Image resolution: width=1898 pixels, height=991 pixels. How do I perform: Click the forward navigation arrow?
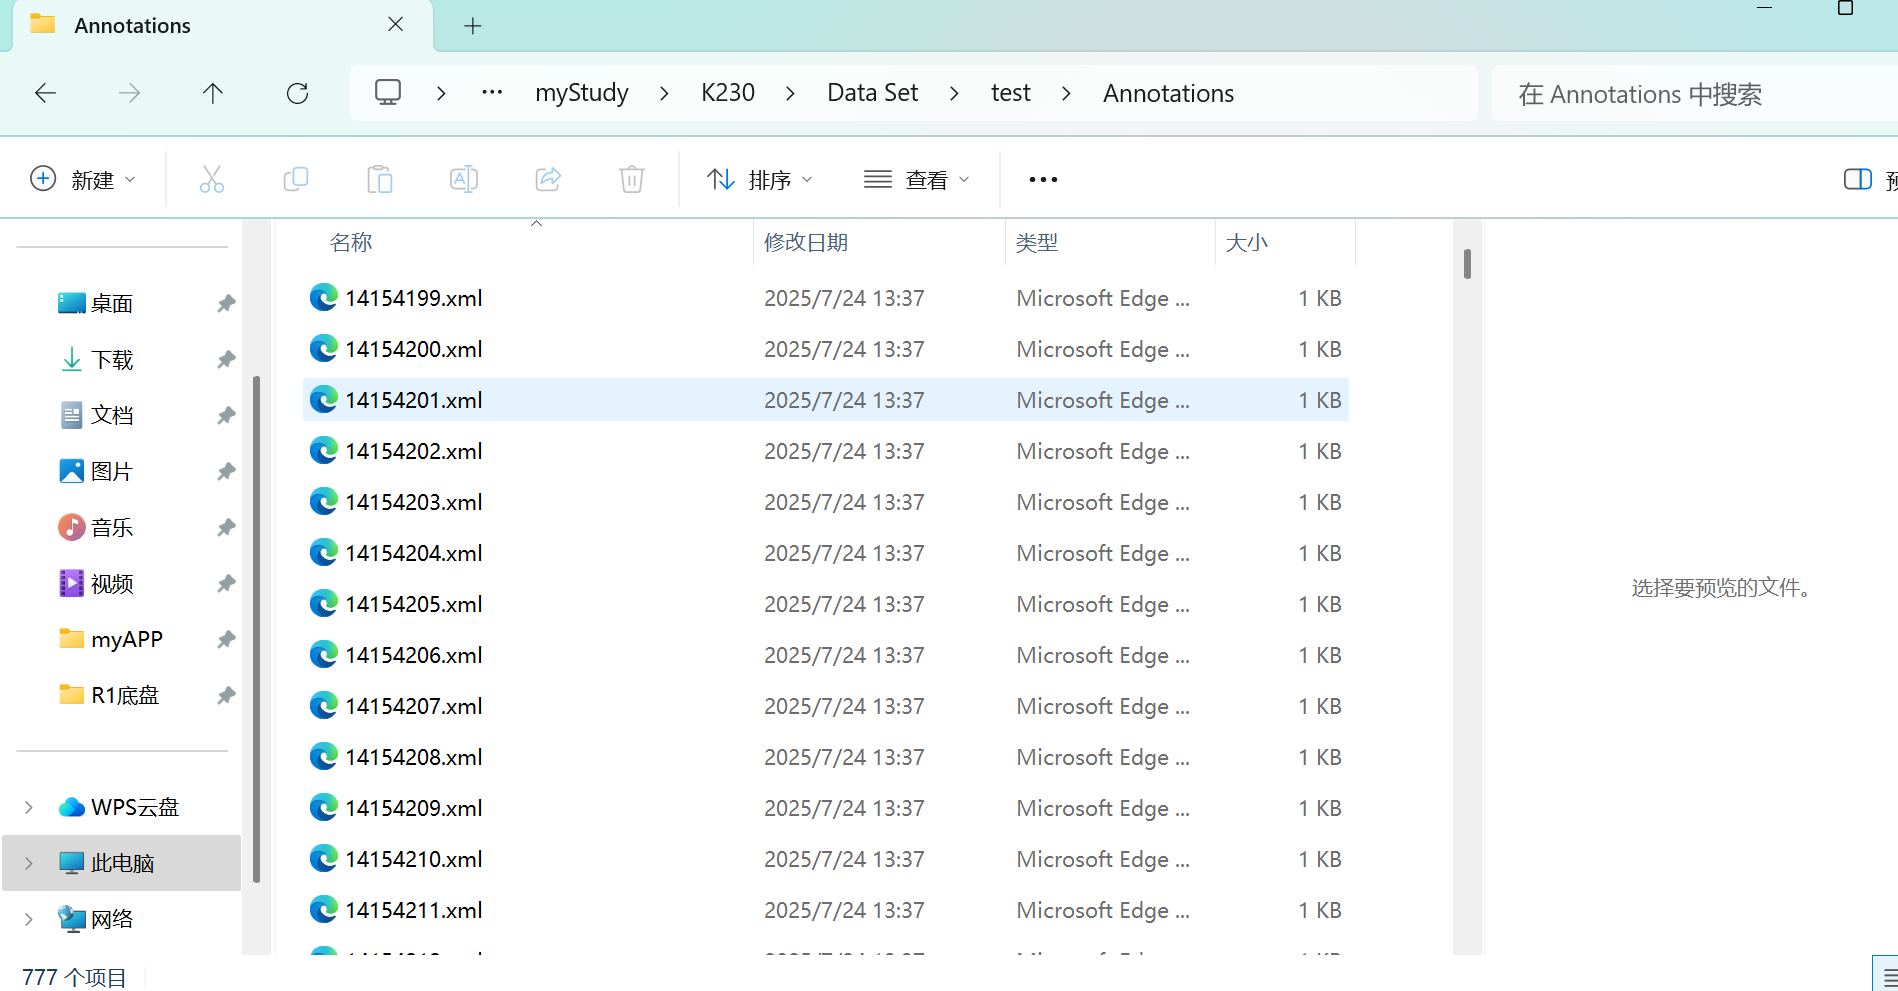129,93
